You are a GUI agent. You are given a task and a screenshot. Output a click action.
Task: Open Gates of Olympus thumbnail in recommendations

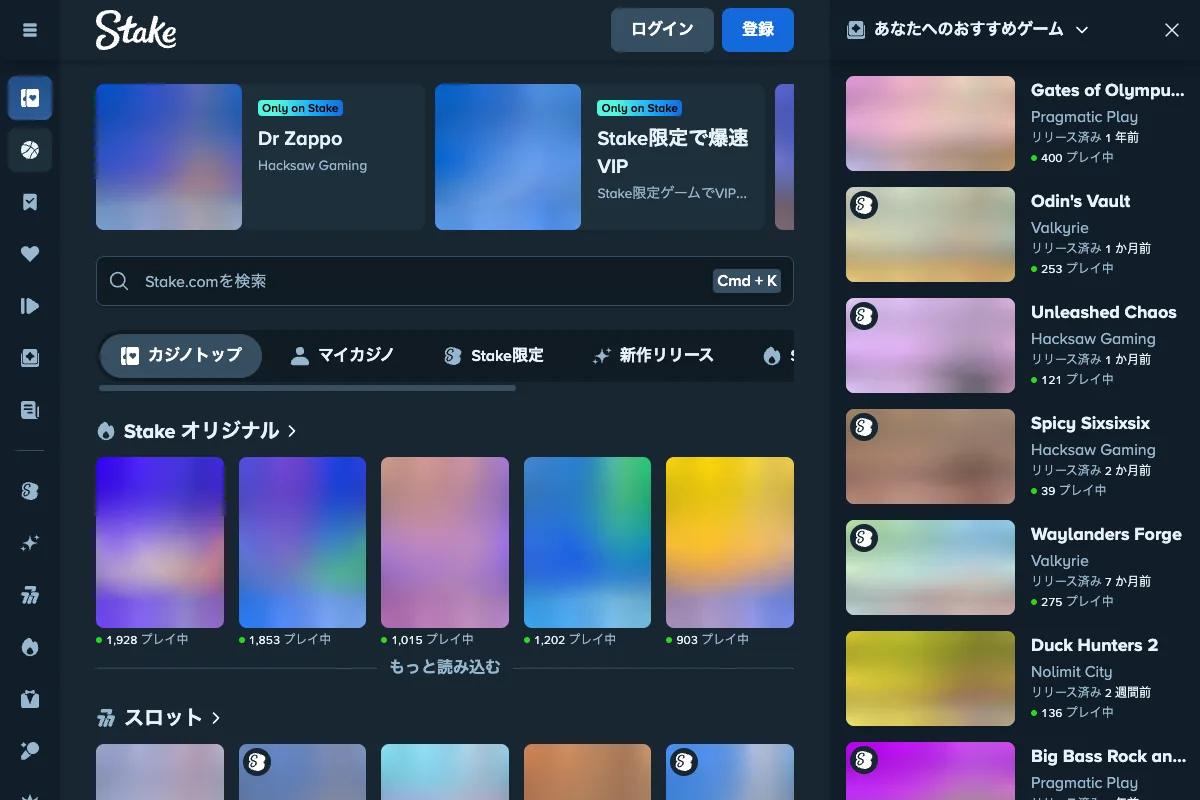930,123
